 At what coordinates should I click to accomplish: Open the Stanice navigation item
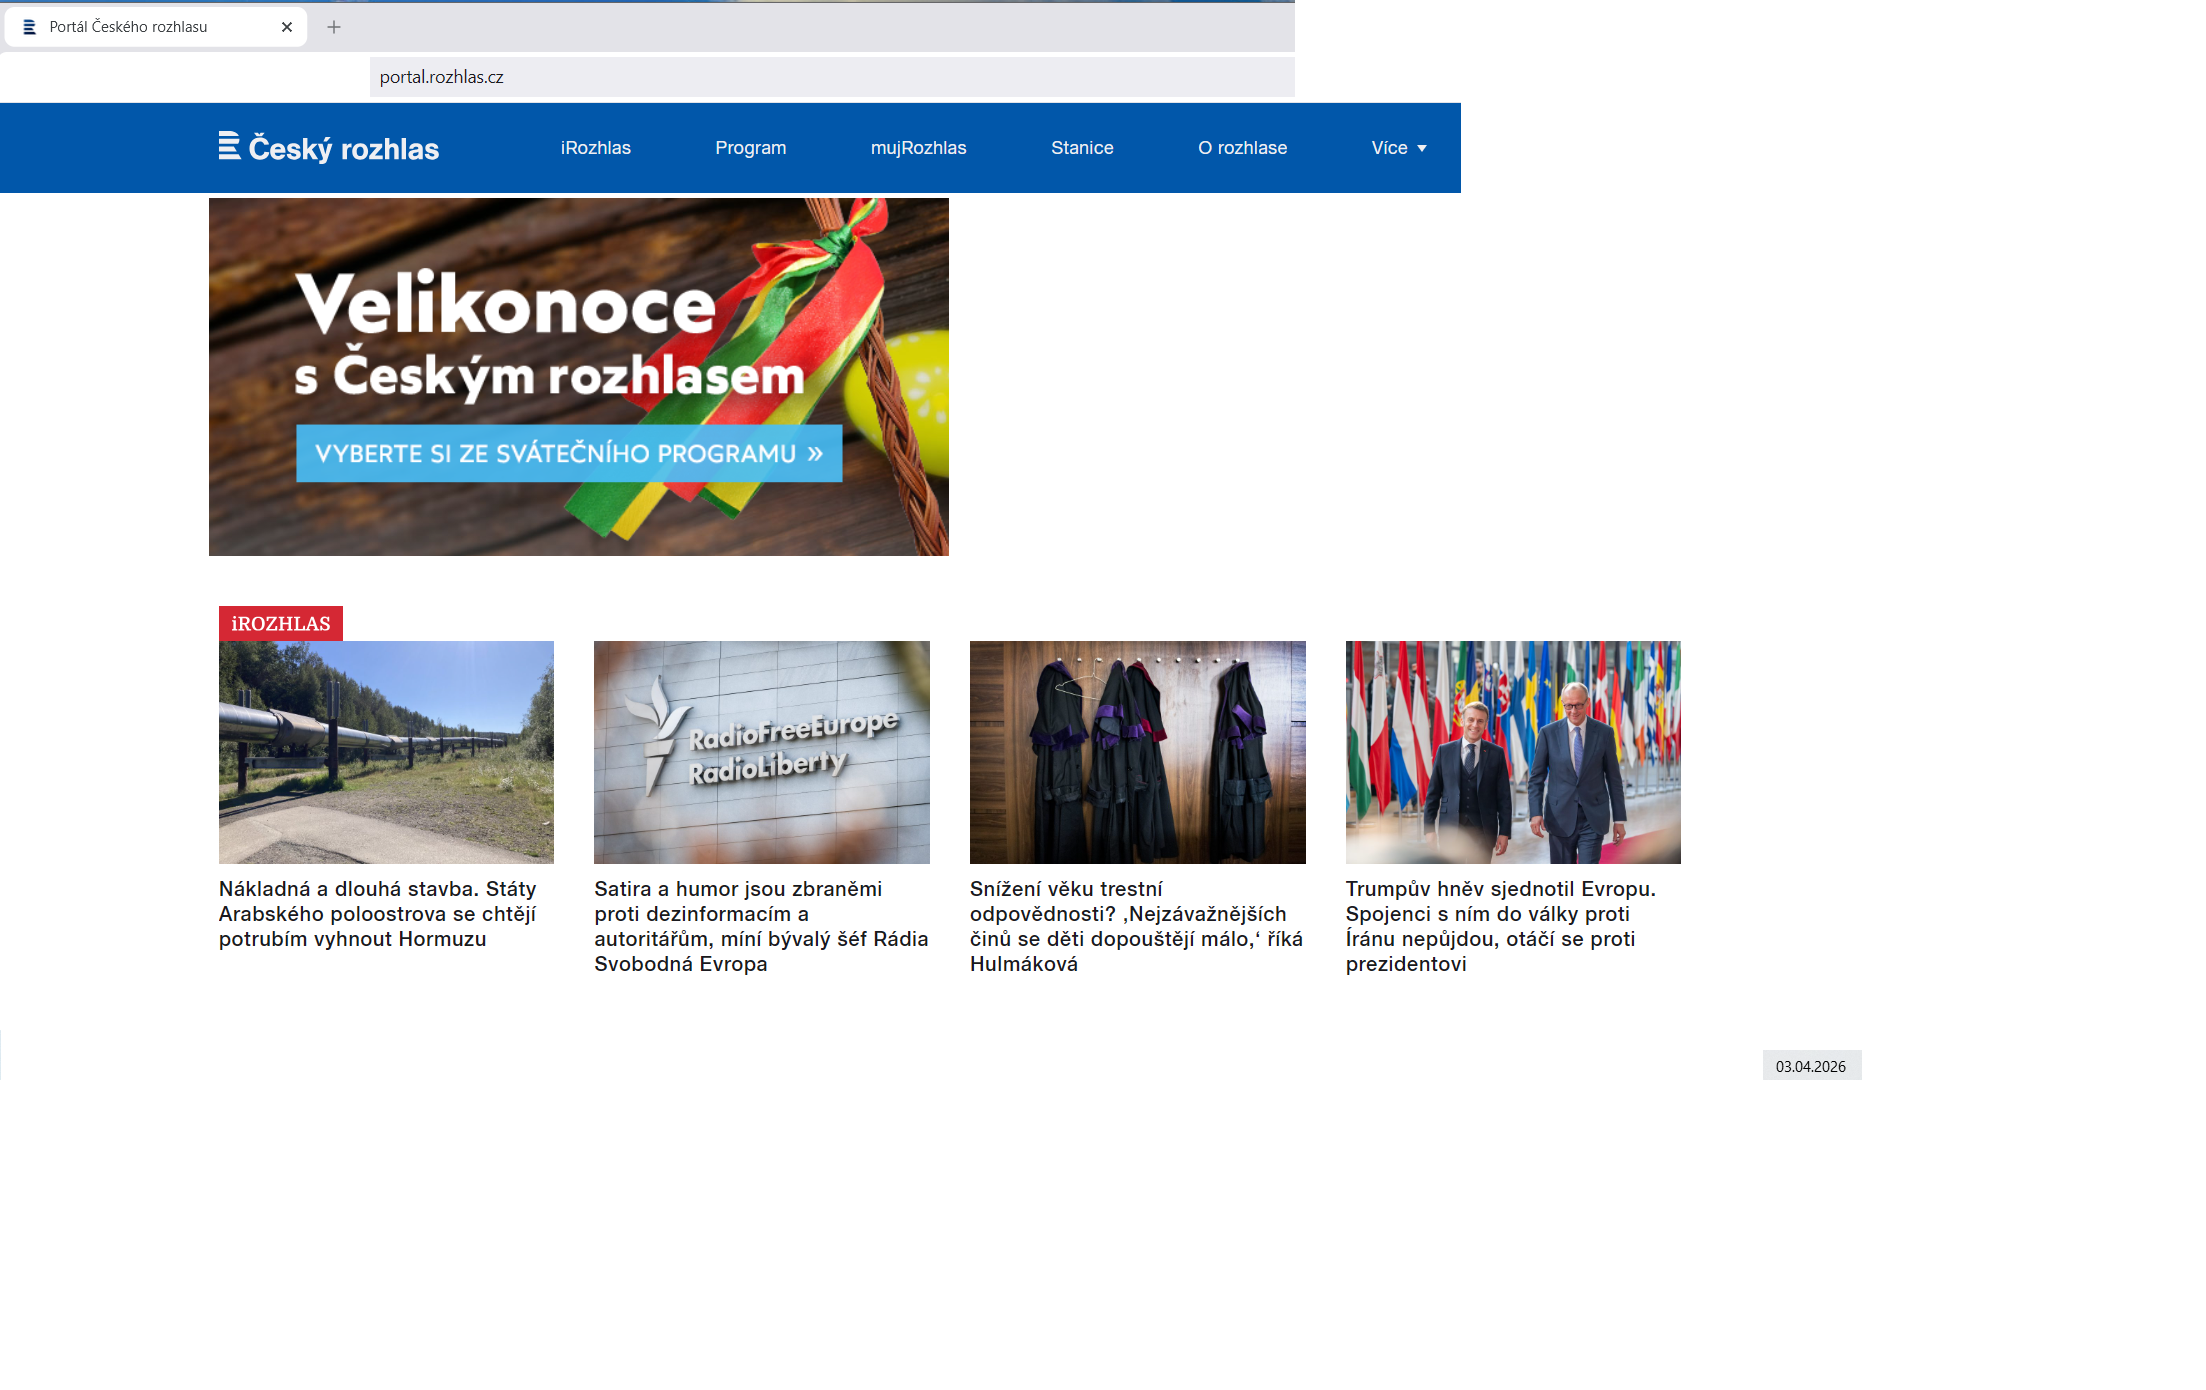(x=1082, y=148)
